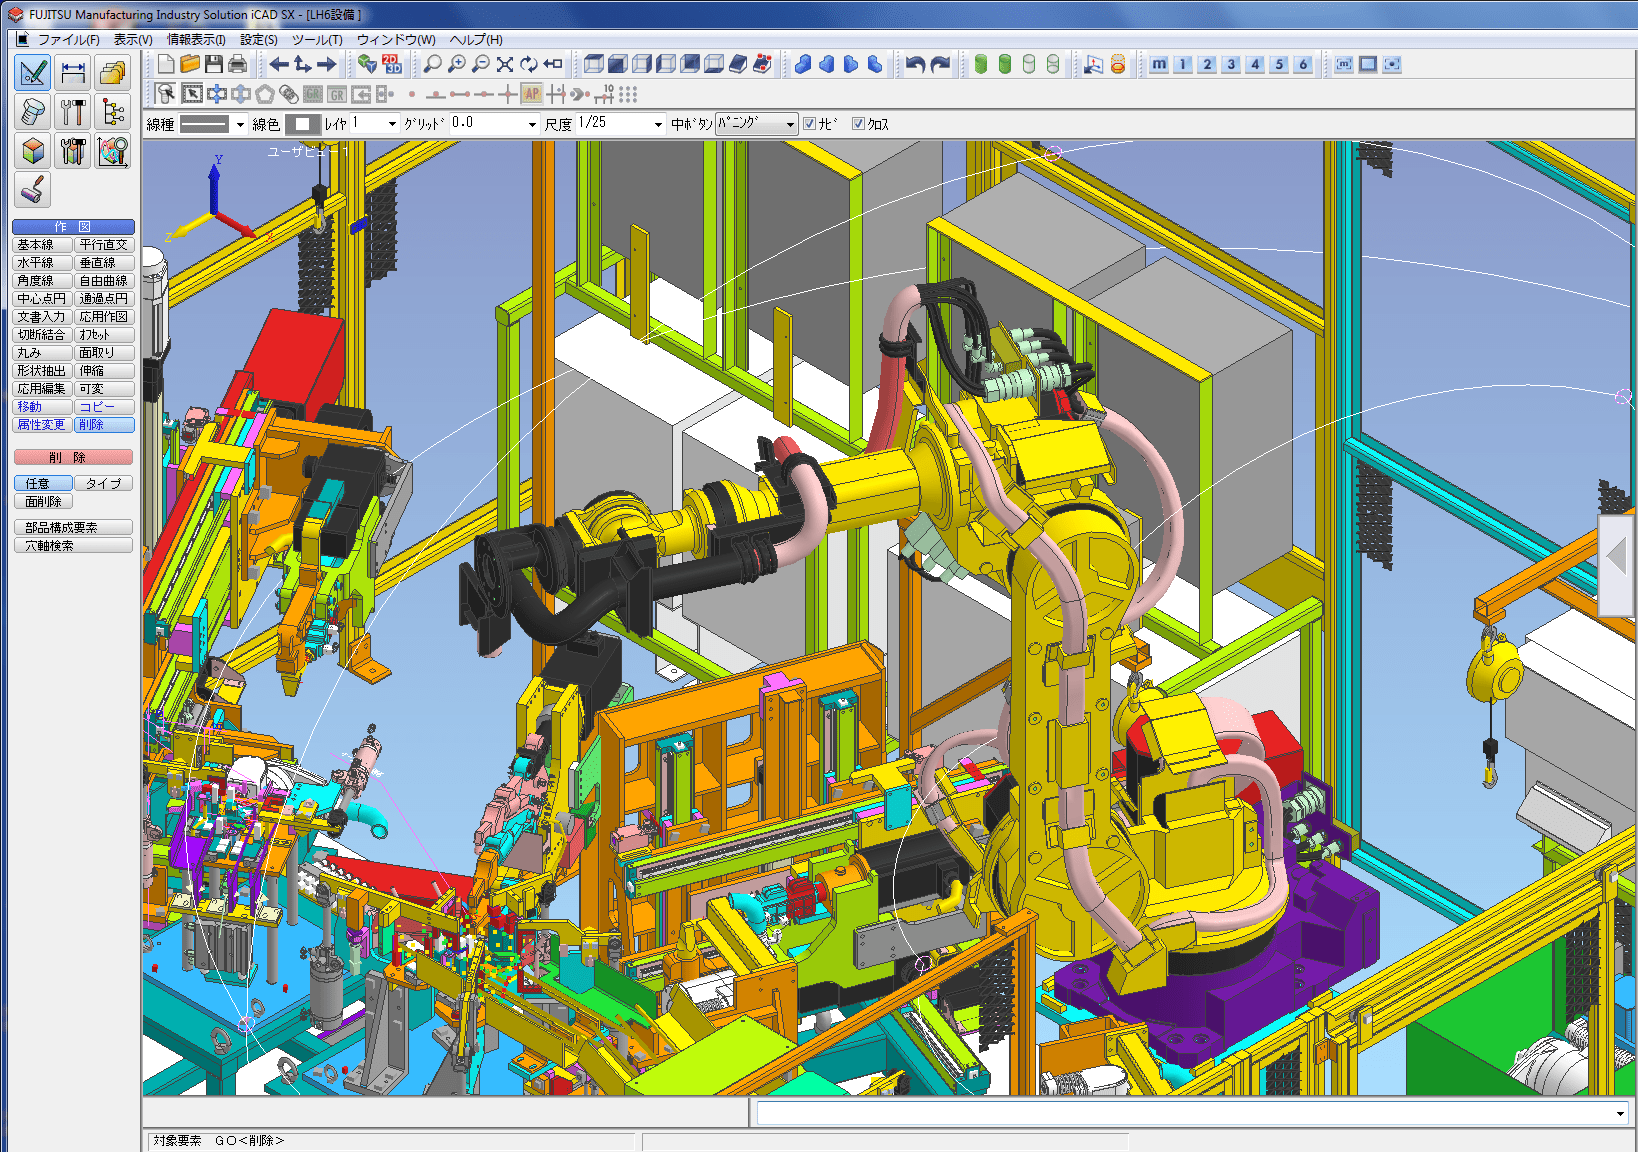Click the 2D/3D switch icon
This screenshot has width=1638, height=1152.
pyautogui.click(x=392, y=64)
